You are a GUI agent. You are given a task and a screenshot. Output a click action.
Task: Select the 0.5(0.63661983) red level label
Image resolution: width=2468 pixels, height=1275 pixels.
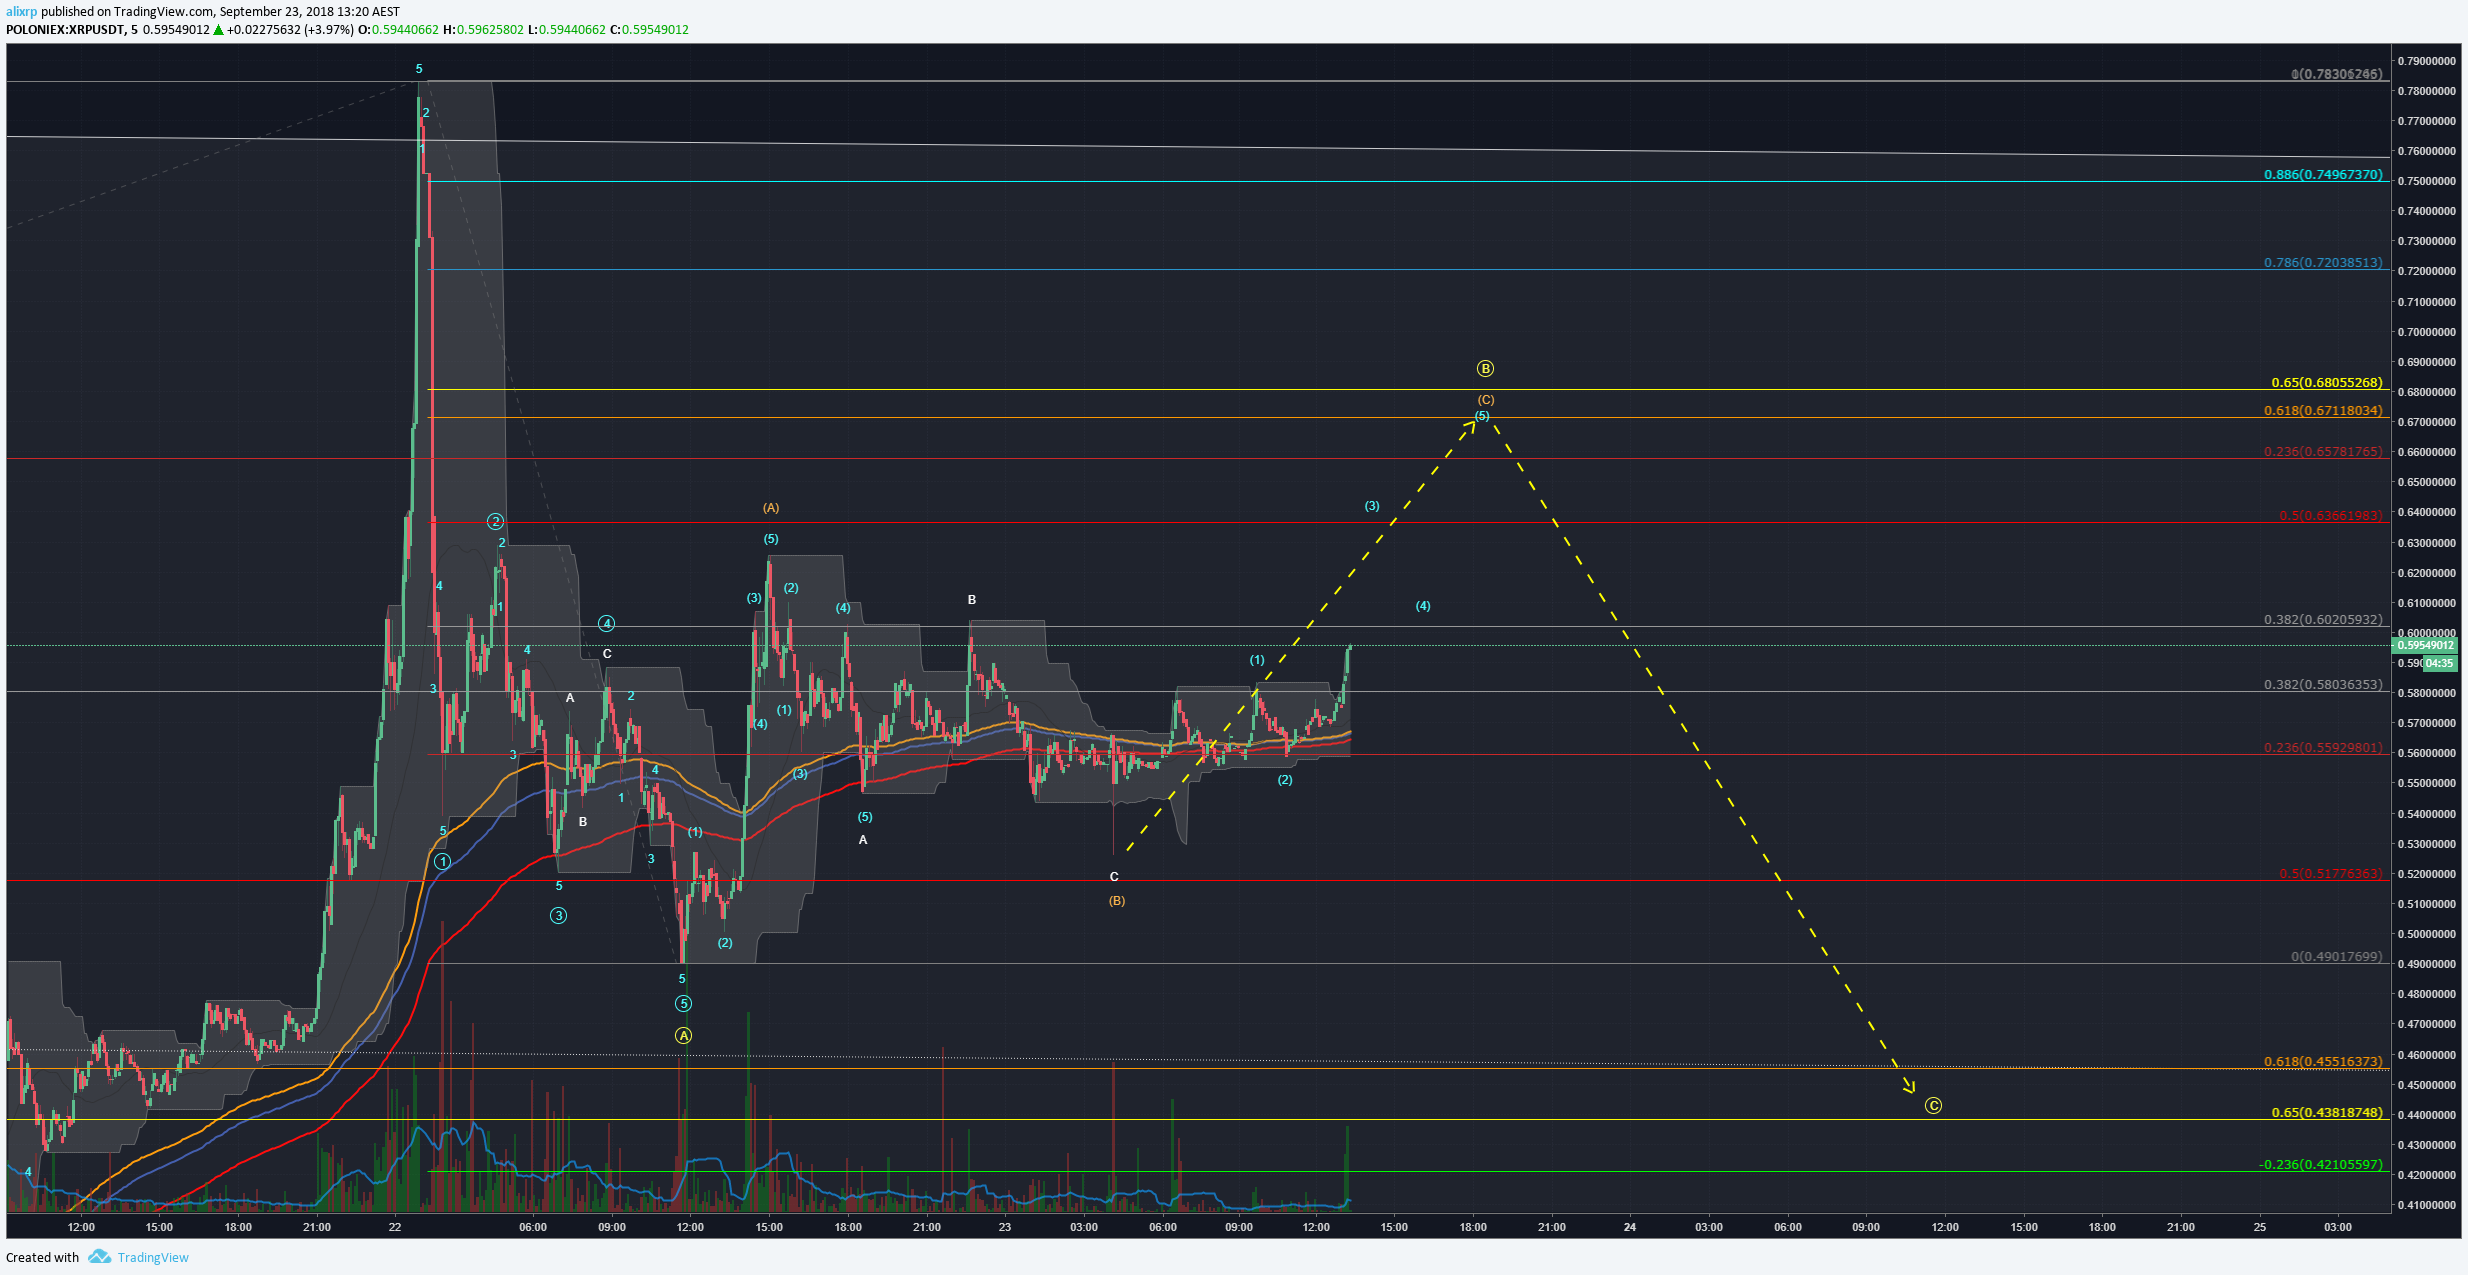(2331, 515)
